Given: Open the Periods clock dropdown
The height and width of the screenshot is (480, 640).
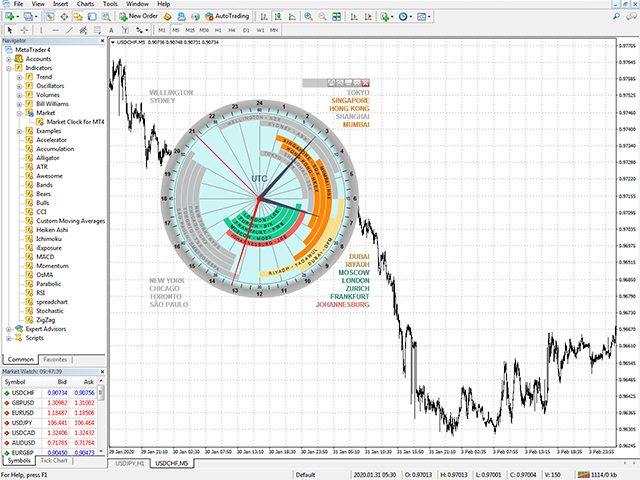Looking at the screenshot, I should pyautogui.click(x=404, y=16).
